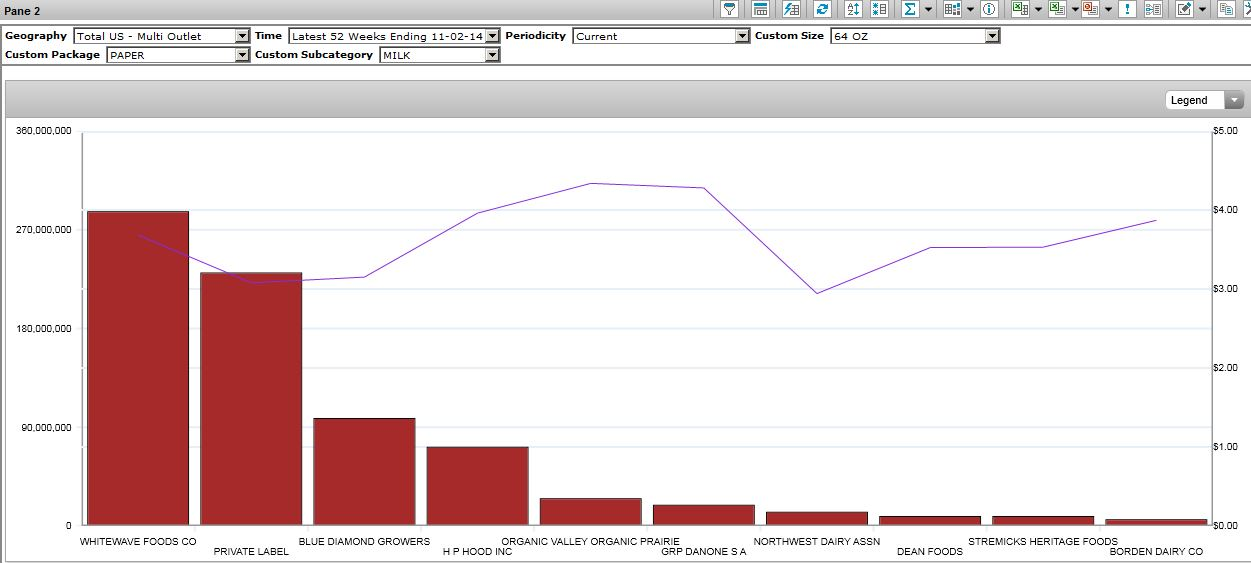Expand the Geography dropdown
The image size is (1251, 563).
pyautogui.click(x=241, y=36)
